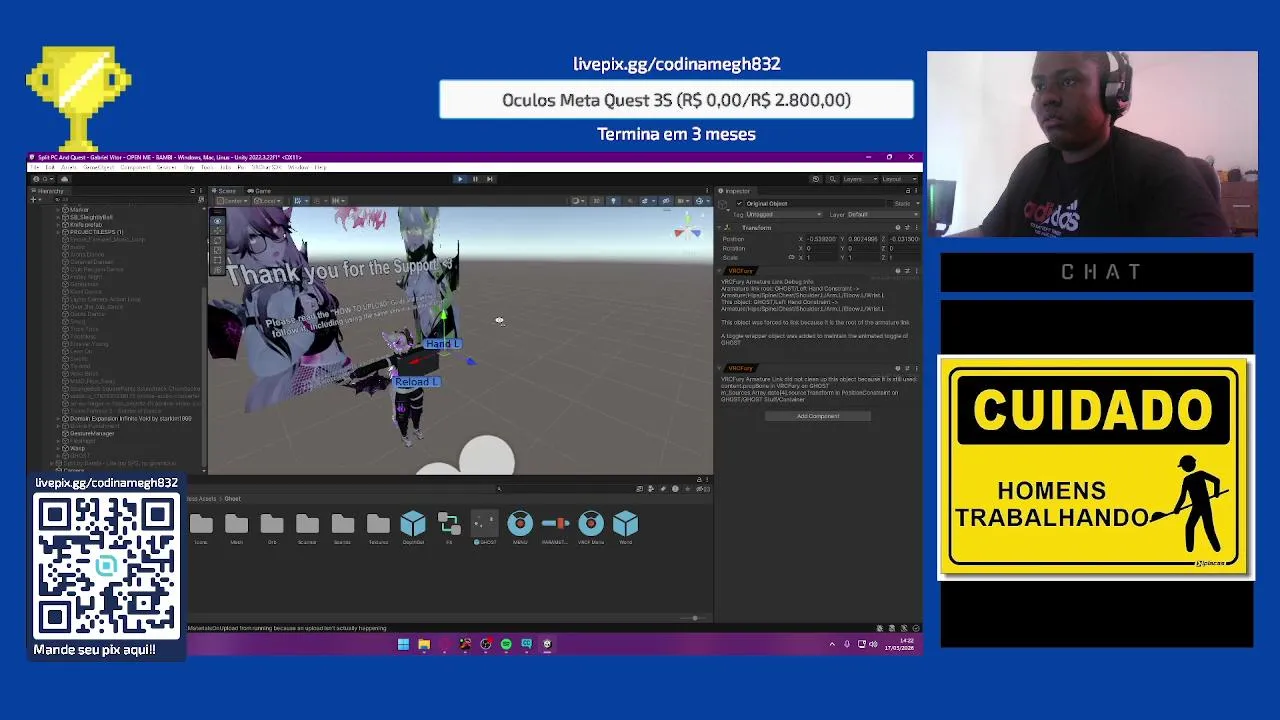Switch to the Game tab

click(259, 191)
